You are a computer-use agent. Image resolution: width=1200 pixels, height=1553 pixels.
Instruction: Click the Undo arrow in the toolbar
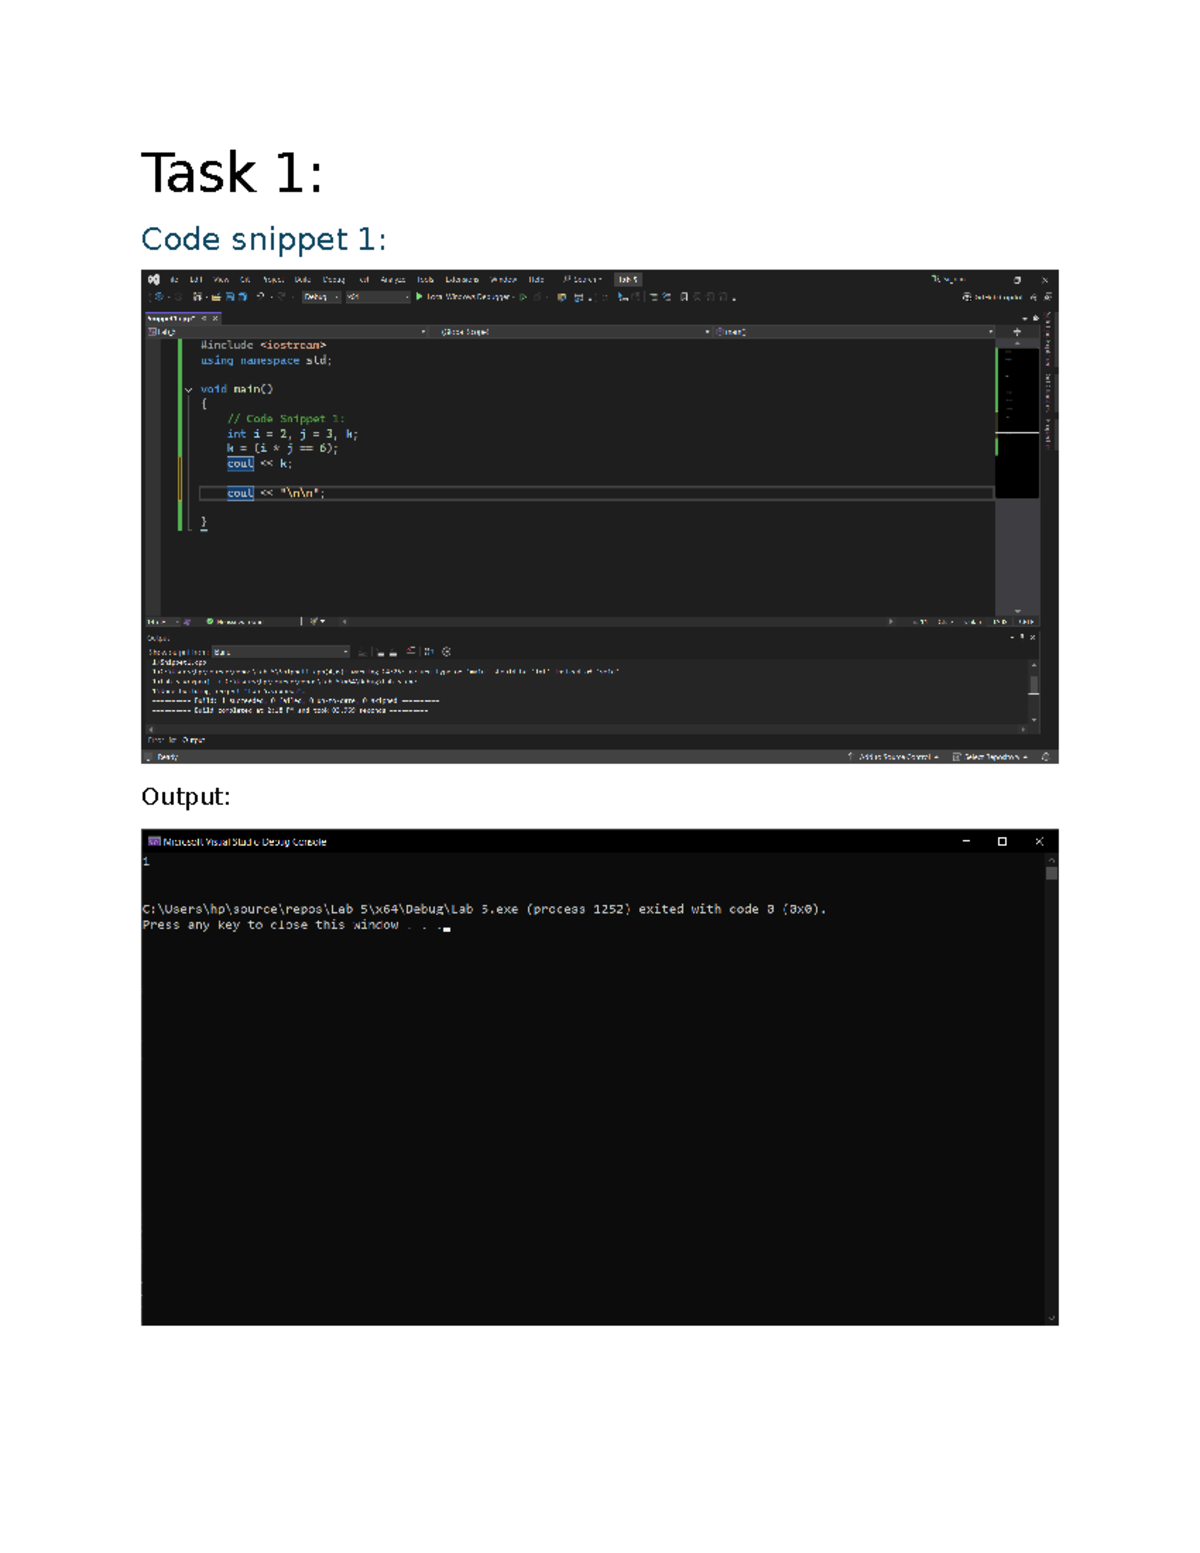point(261,297)
